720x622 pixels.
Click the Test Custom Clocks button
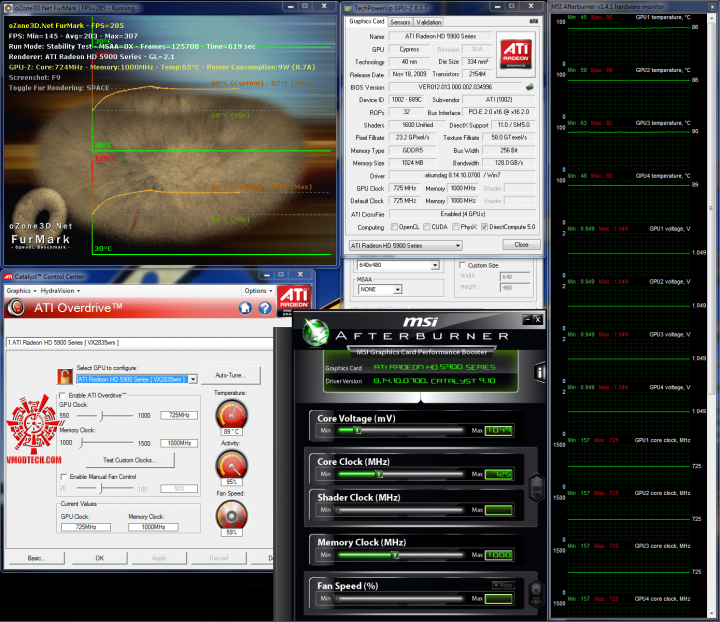(x=130, y=460)
